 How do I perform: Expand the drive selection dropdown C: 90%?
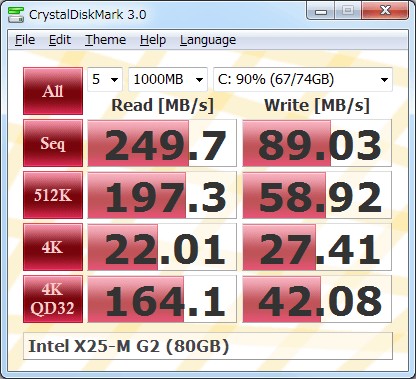pyautogui.click(x=303, y=79)
